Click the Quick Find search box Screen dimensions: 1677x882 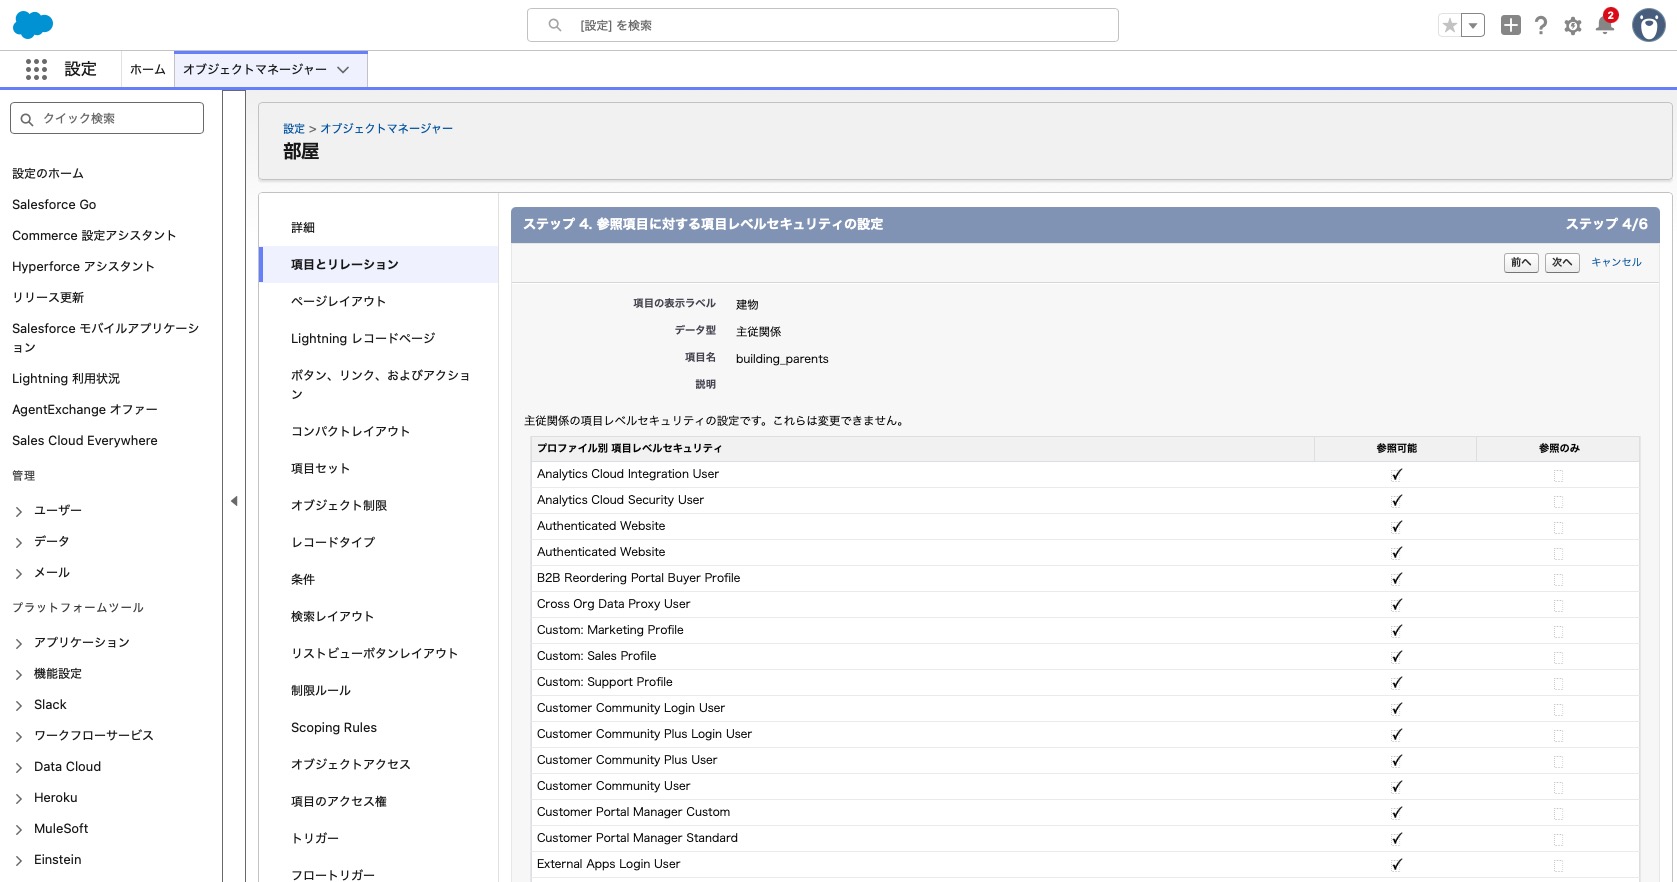(x=107, y=118)
